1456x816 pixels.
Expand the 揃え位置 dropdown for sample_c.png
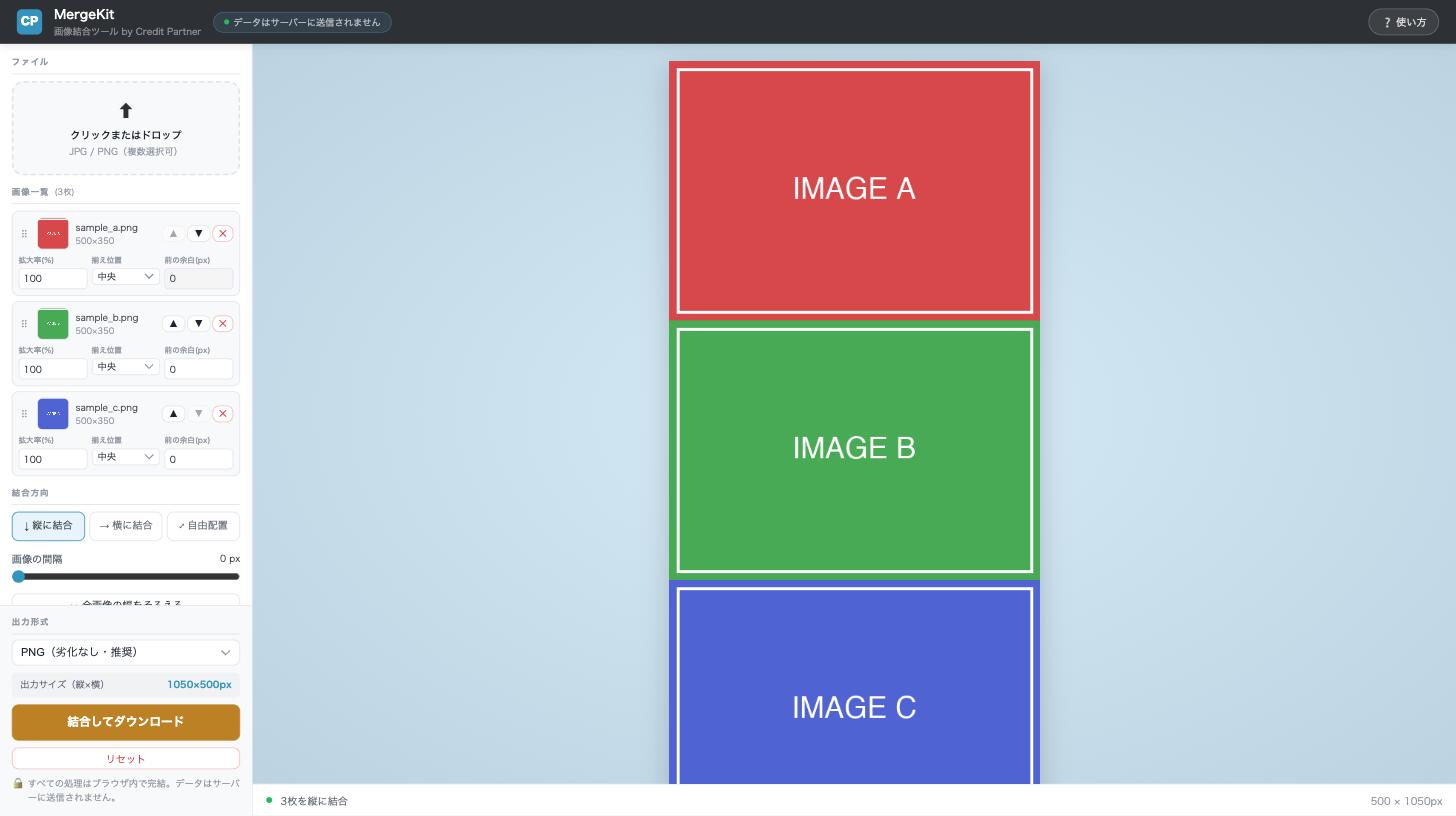tap(125, 457)
